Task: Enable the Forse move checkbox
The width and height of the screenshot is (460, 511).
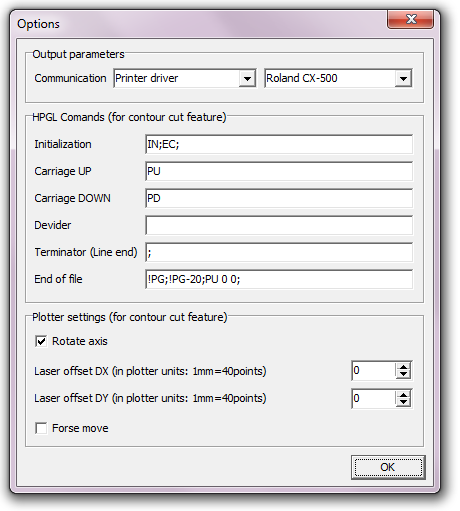Action: pyautogui.click(x=41, y=428)
